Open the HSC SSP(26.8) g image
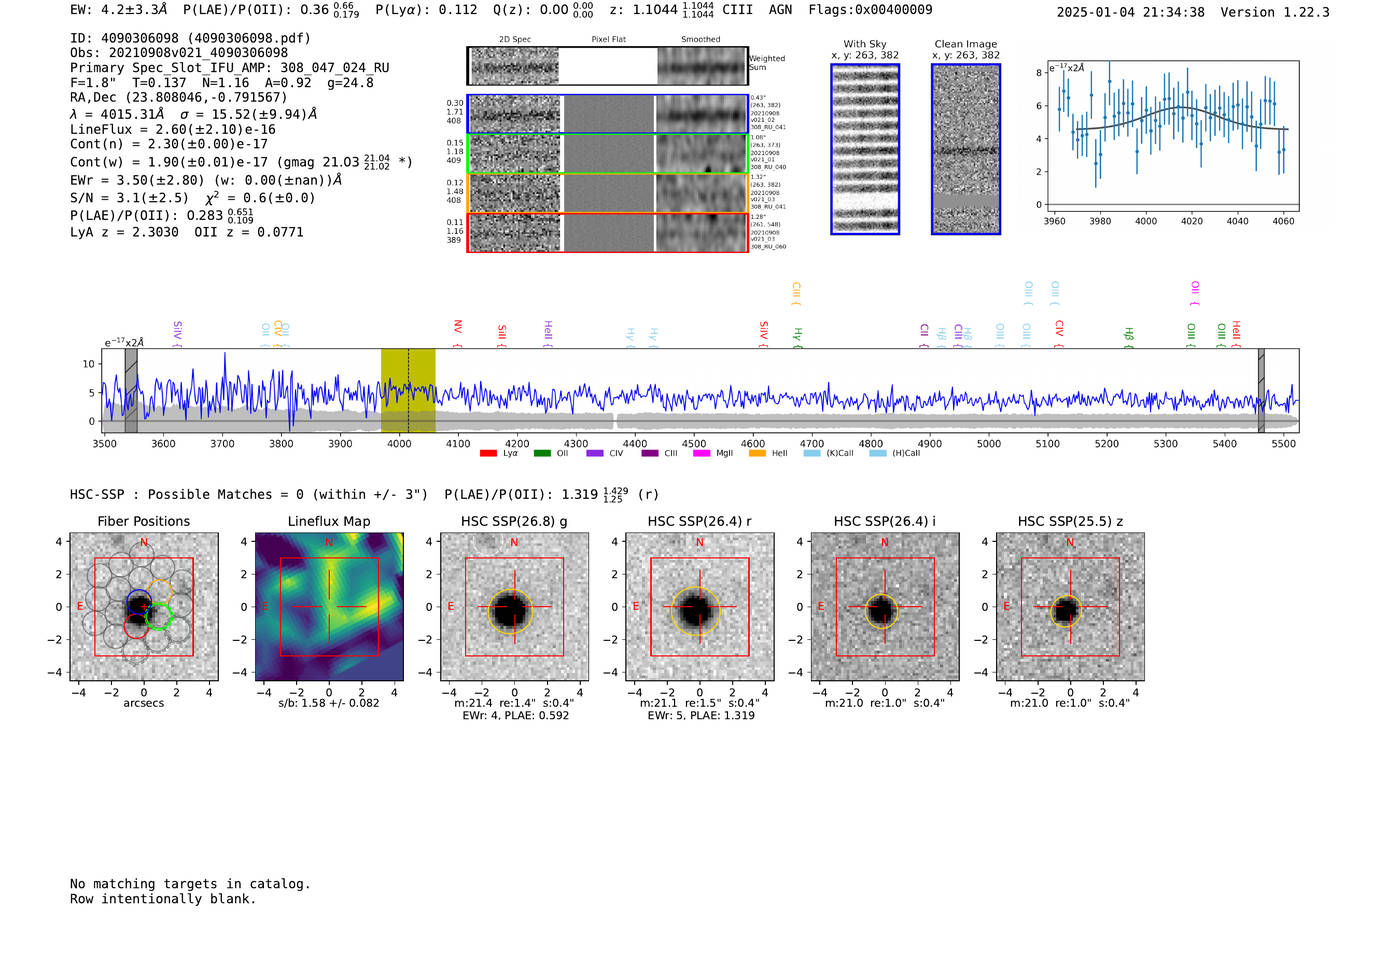This screenshot has height=953, width=1400. click(514, 607)
